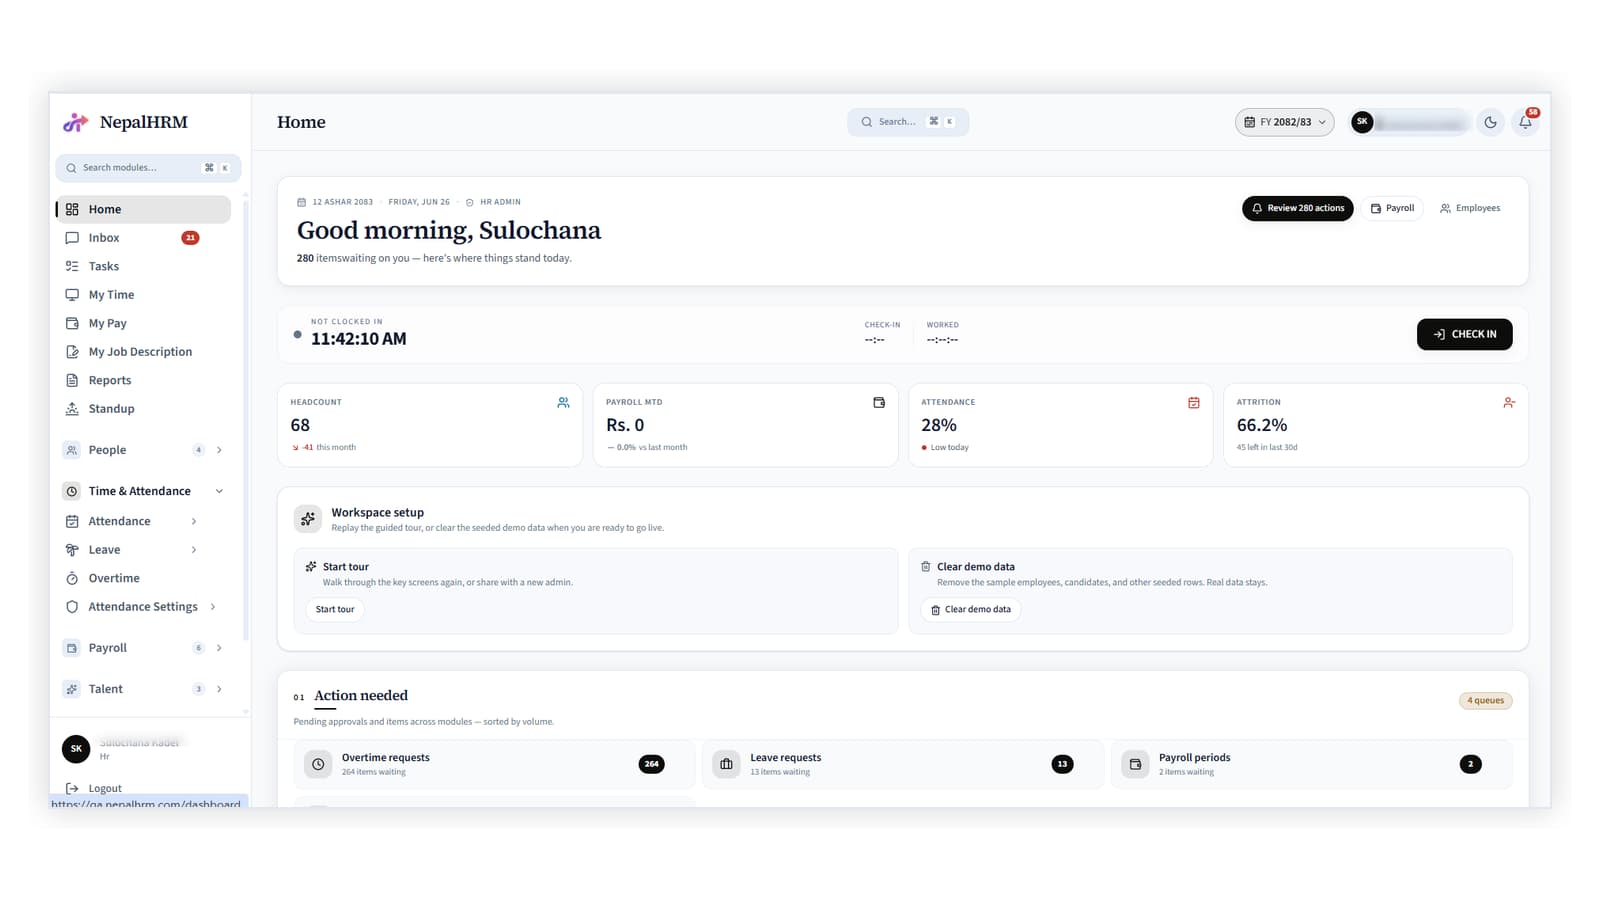Open the Leave requests queue
Image resolution: width=1600 pixels, height=900 pixels.
click(x=903, y=764)
